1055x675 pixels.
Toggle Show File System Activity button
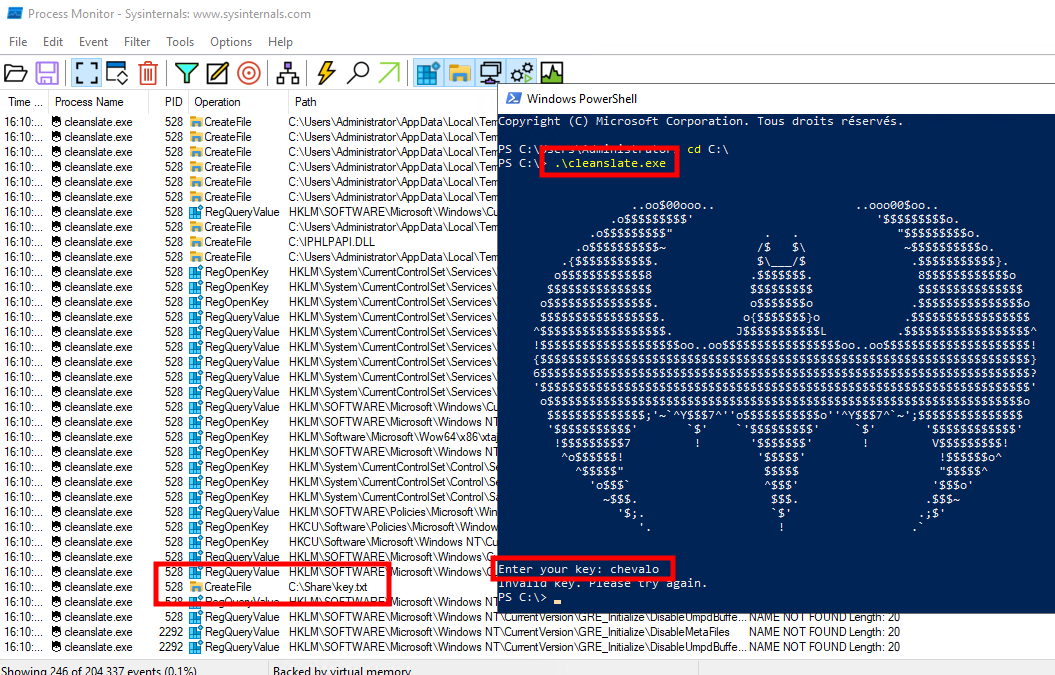tap(460, 73)
